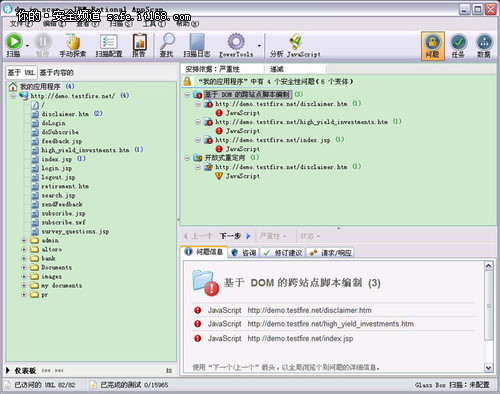Image resolution: width=500 pixels, height=394 pixels.
Task: Switch to the 修订建议 tab
Action: (x=283, y=253)
